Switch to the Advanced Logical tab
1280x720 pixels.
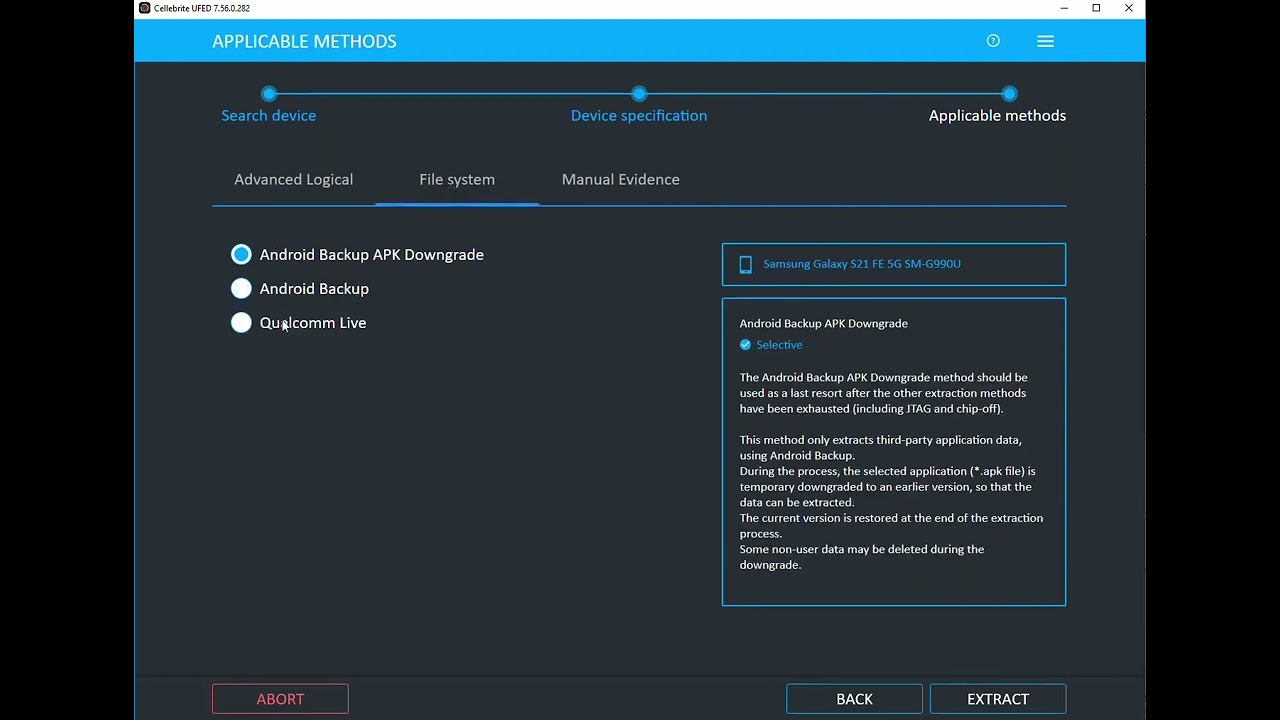click(x=293, y=180)
